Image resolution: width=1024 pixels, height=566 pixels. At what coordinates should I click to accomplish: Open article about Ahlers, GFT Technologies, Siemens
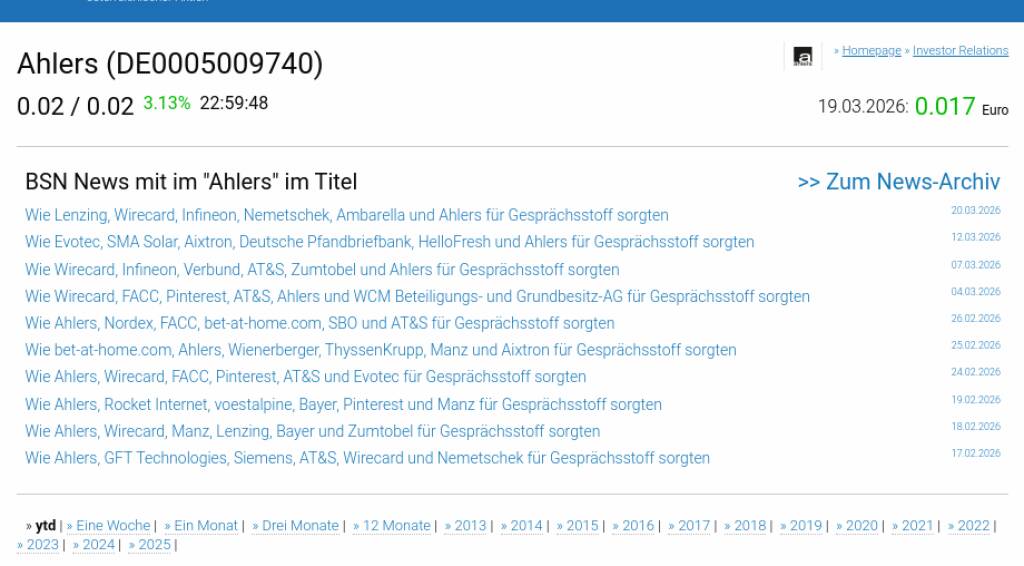(367, 459)
